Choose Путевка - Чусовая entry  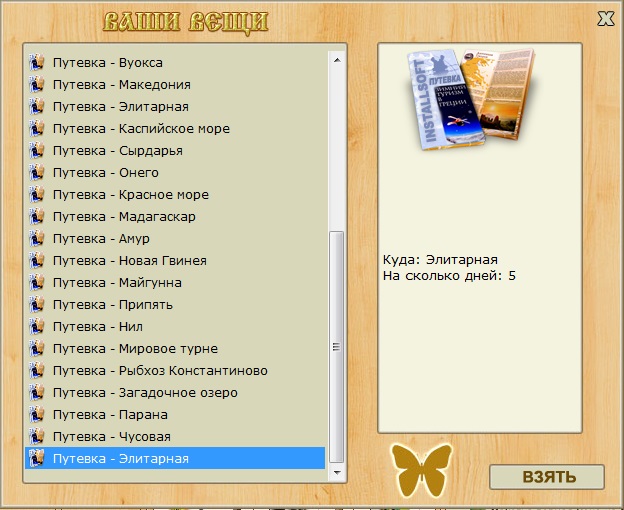[x=175, y=436]
